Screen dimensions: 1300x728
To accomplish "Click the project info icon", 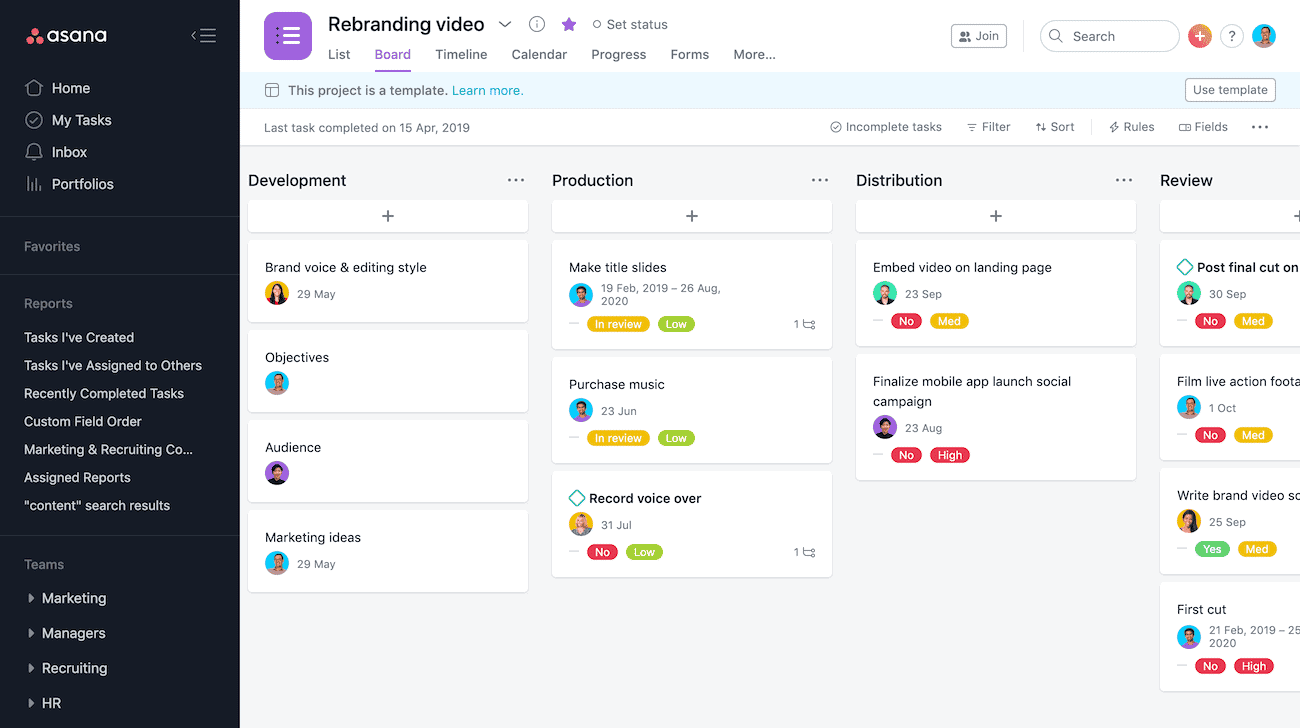I will pos(537,24).
